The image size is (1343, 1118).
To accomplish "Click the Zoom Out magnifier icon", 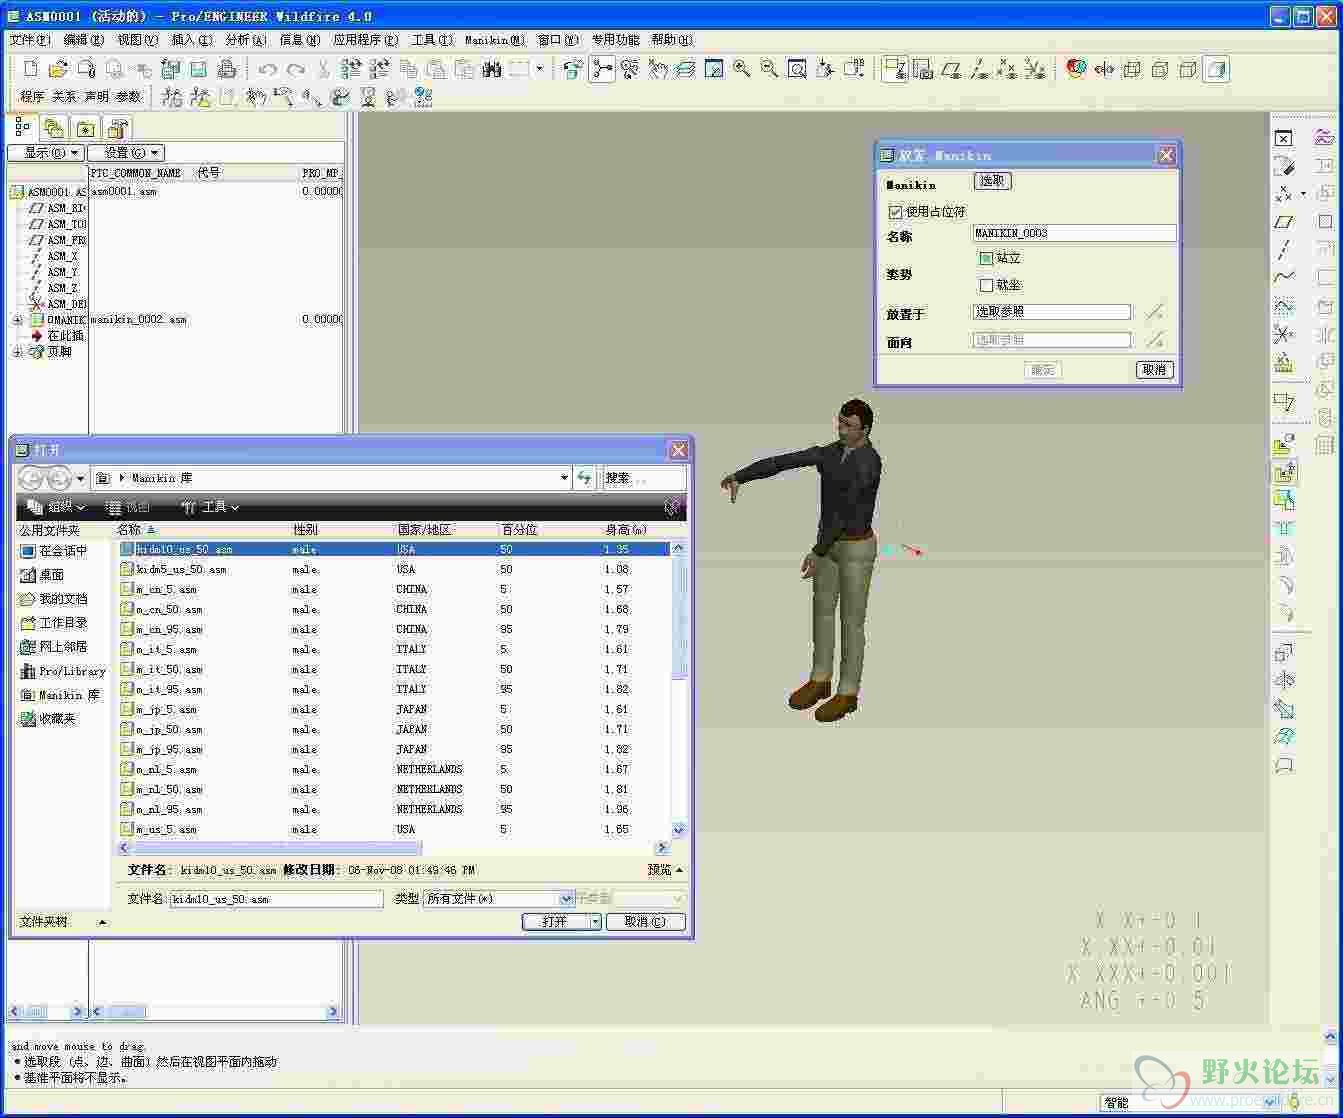I will [769, 69].
